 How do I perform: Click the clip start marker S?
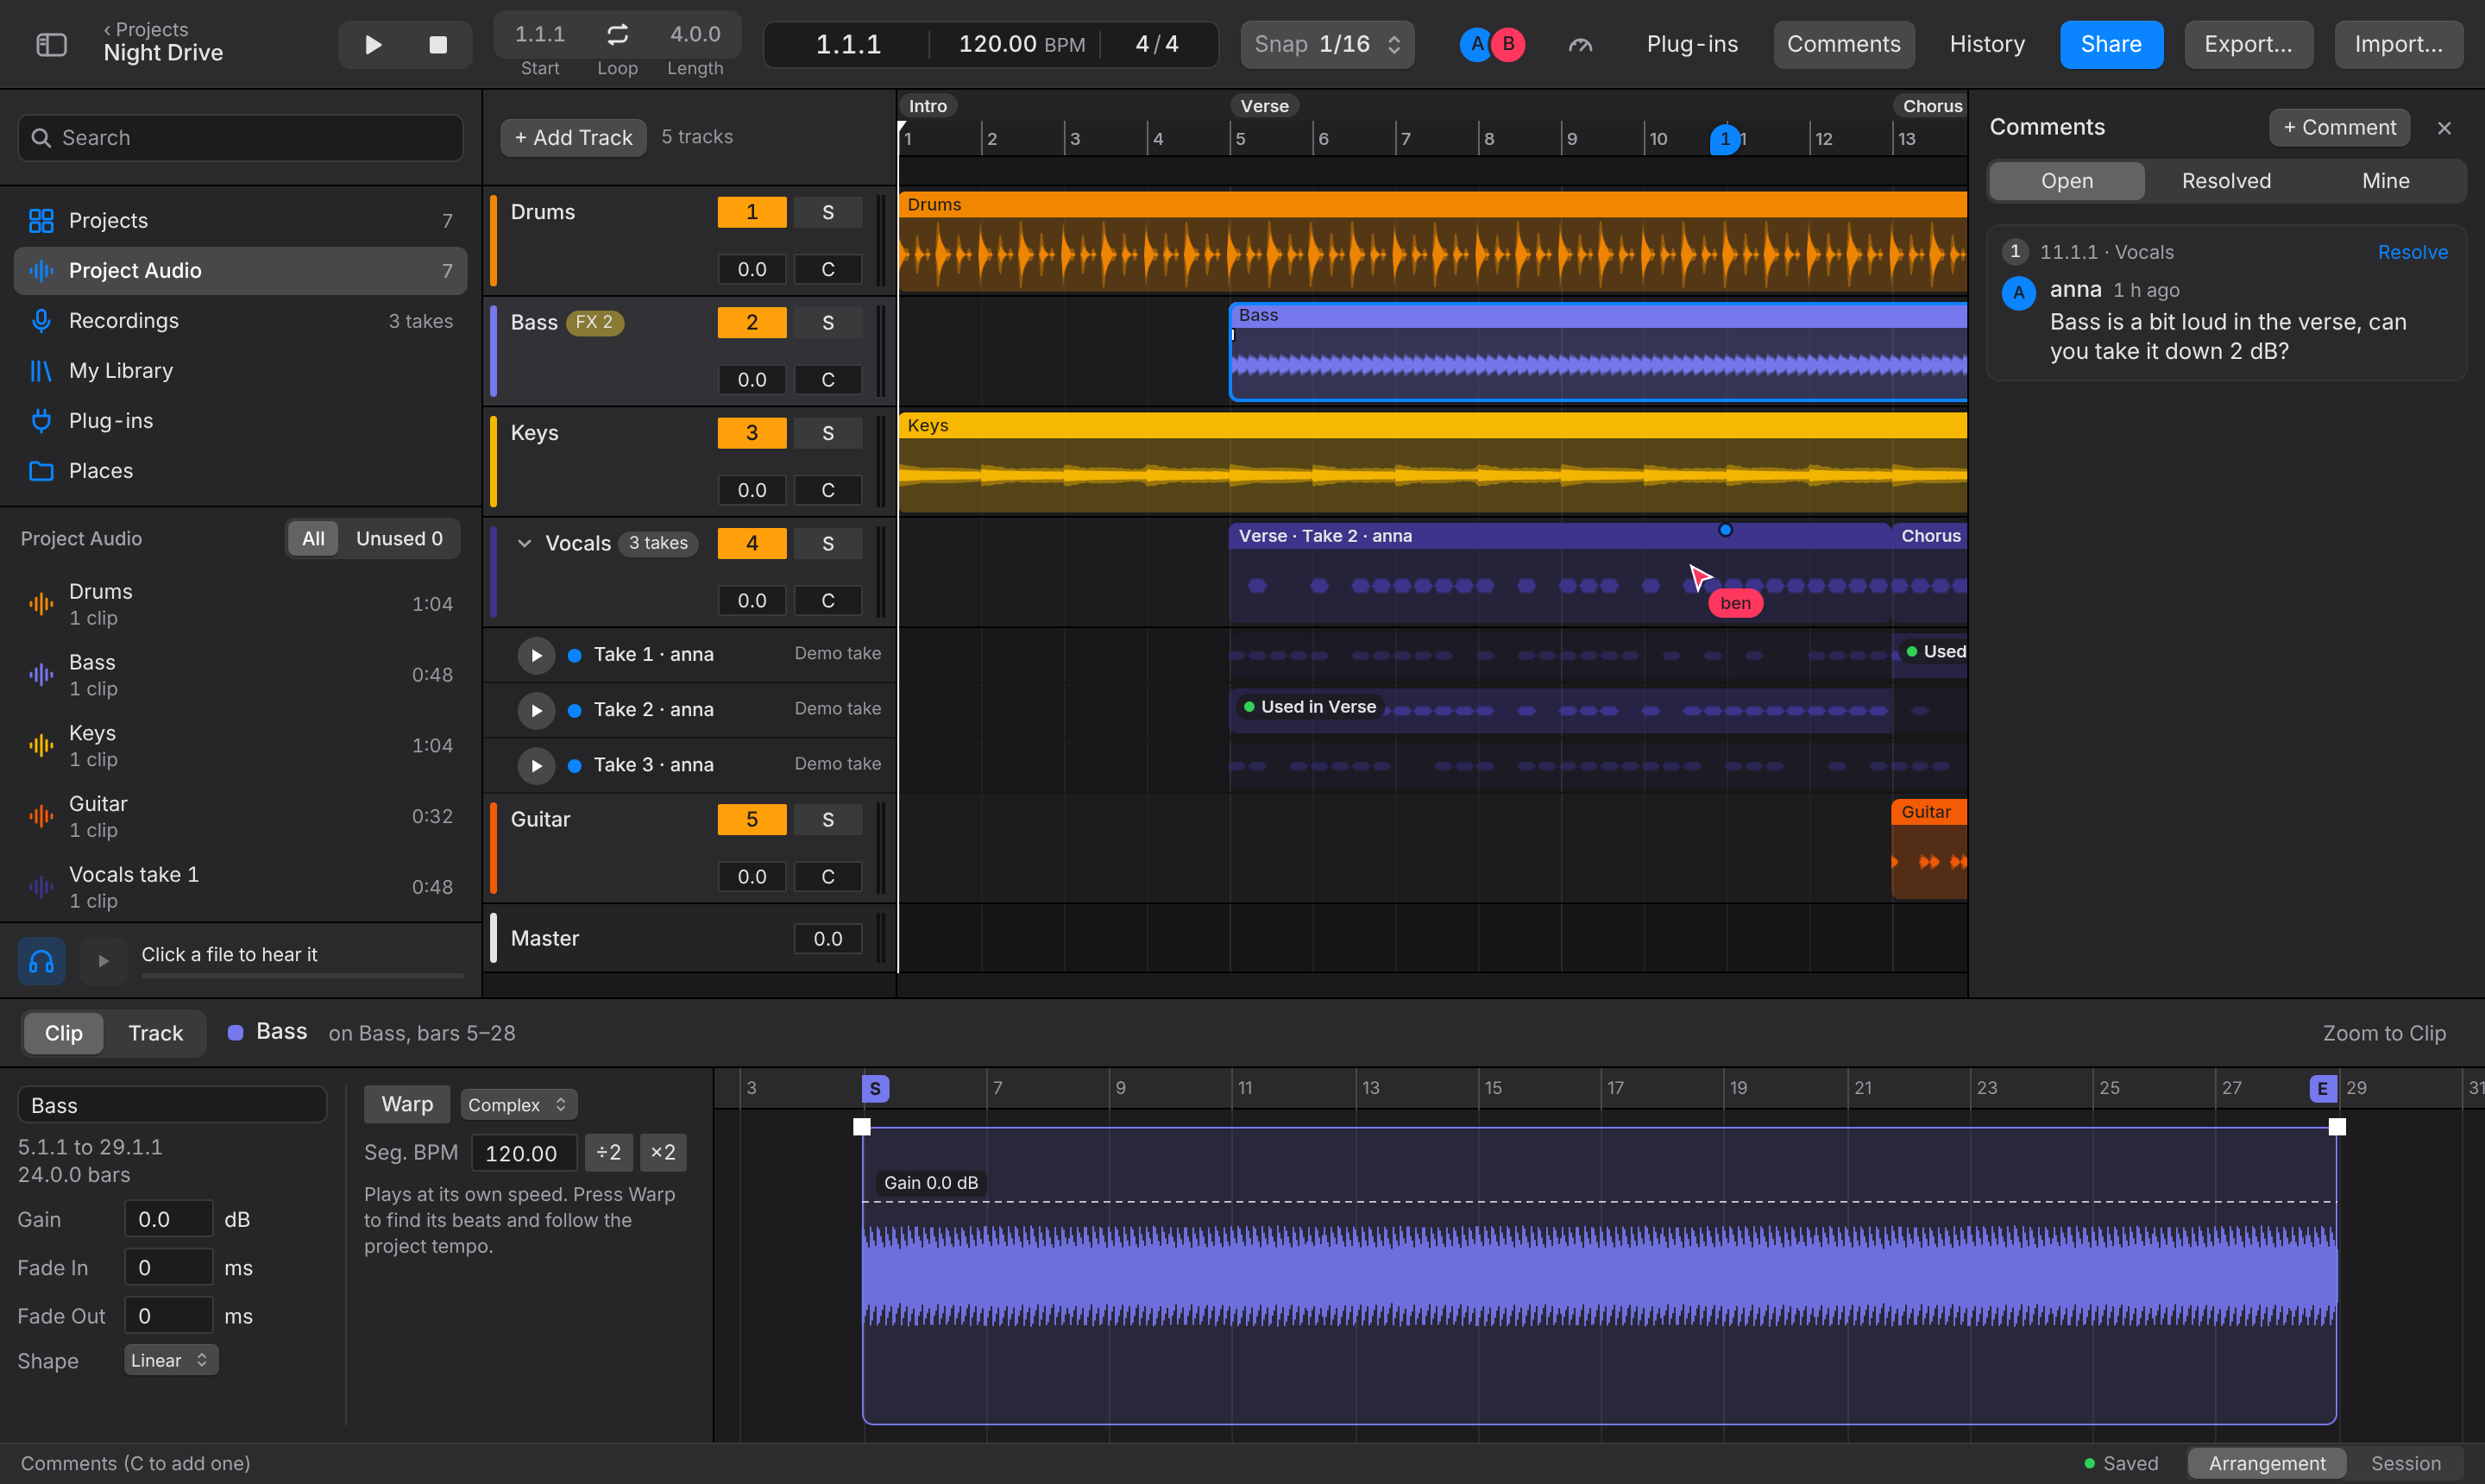pyautogui.click(x=875, y=1088)
